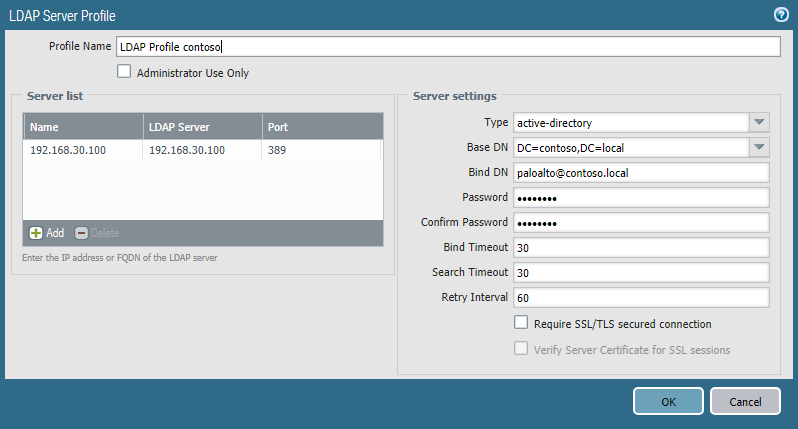Expand the Type dropdown arrow
This screenshot has height=429, width=798.
(759, 123)
